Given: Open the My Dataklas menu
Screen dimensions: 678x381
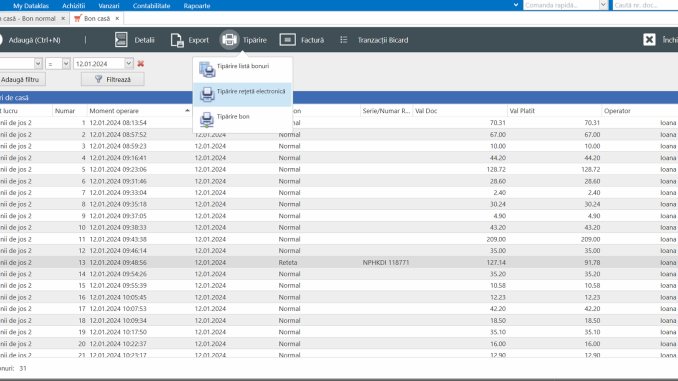Looking at the screenshot, I should (31, 6).
